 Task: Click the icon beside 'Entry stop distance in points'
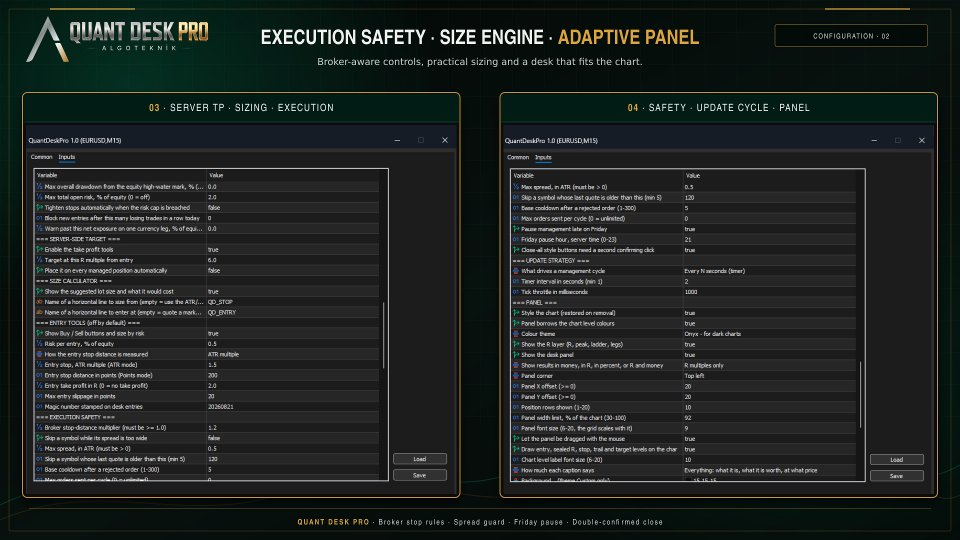[x=39, y=375]
